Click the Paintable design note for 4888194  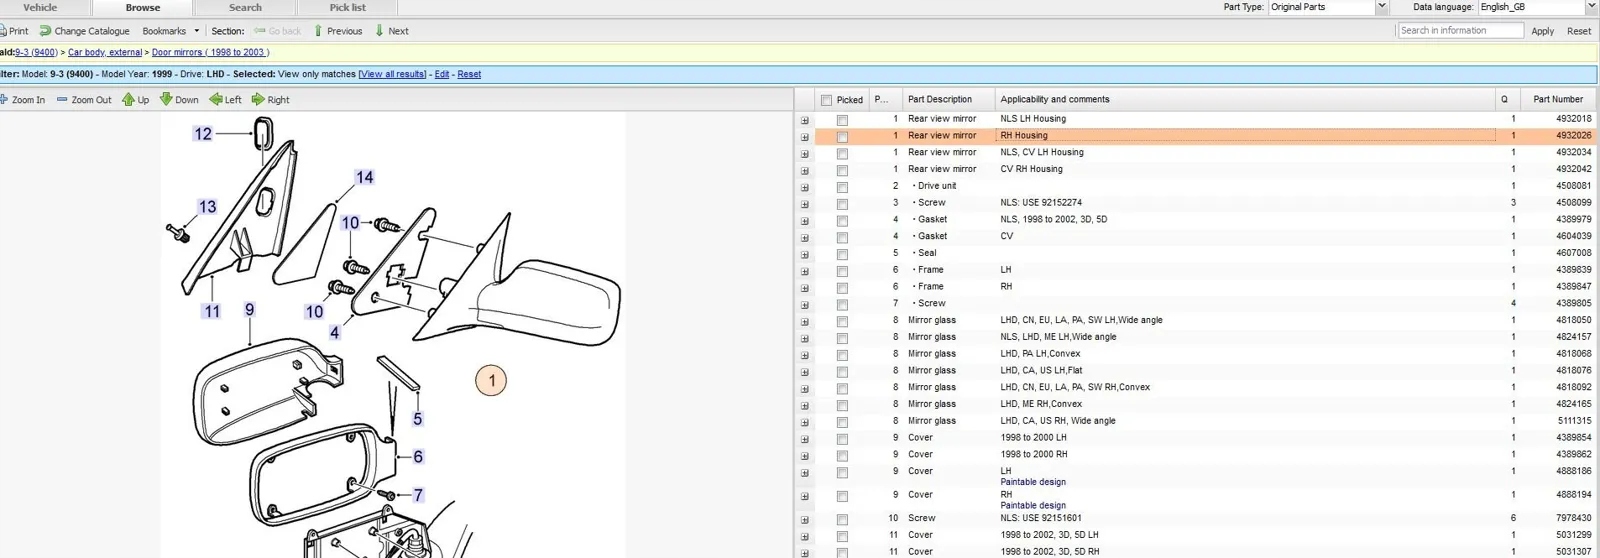(x=1033, y=506)
